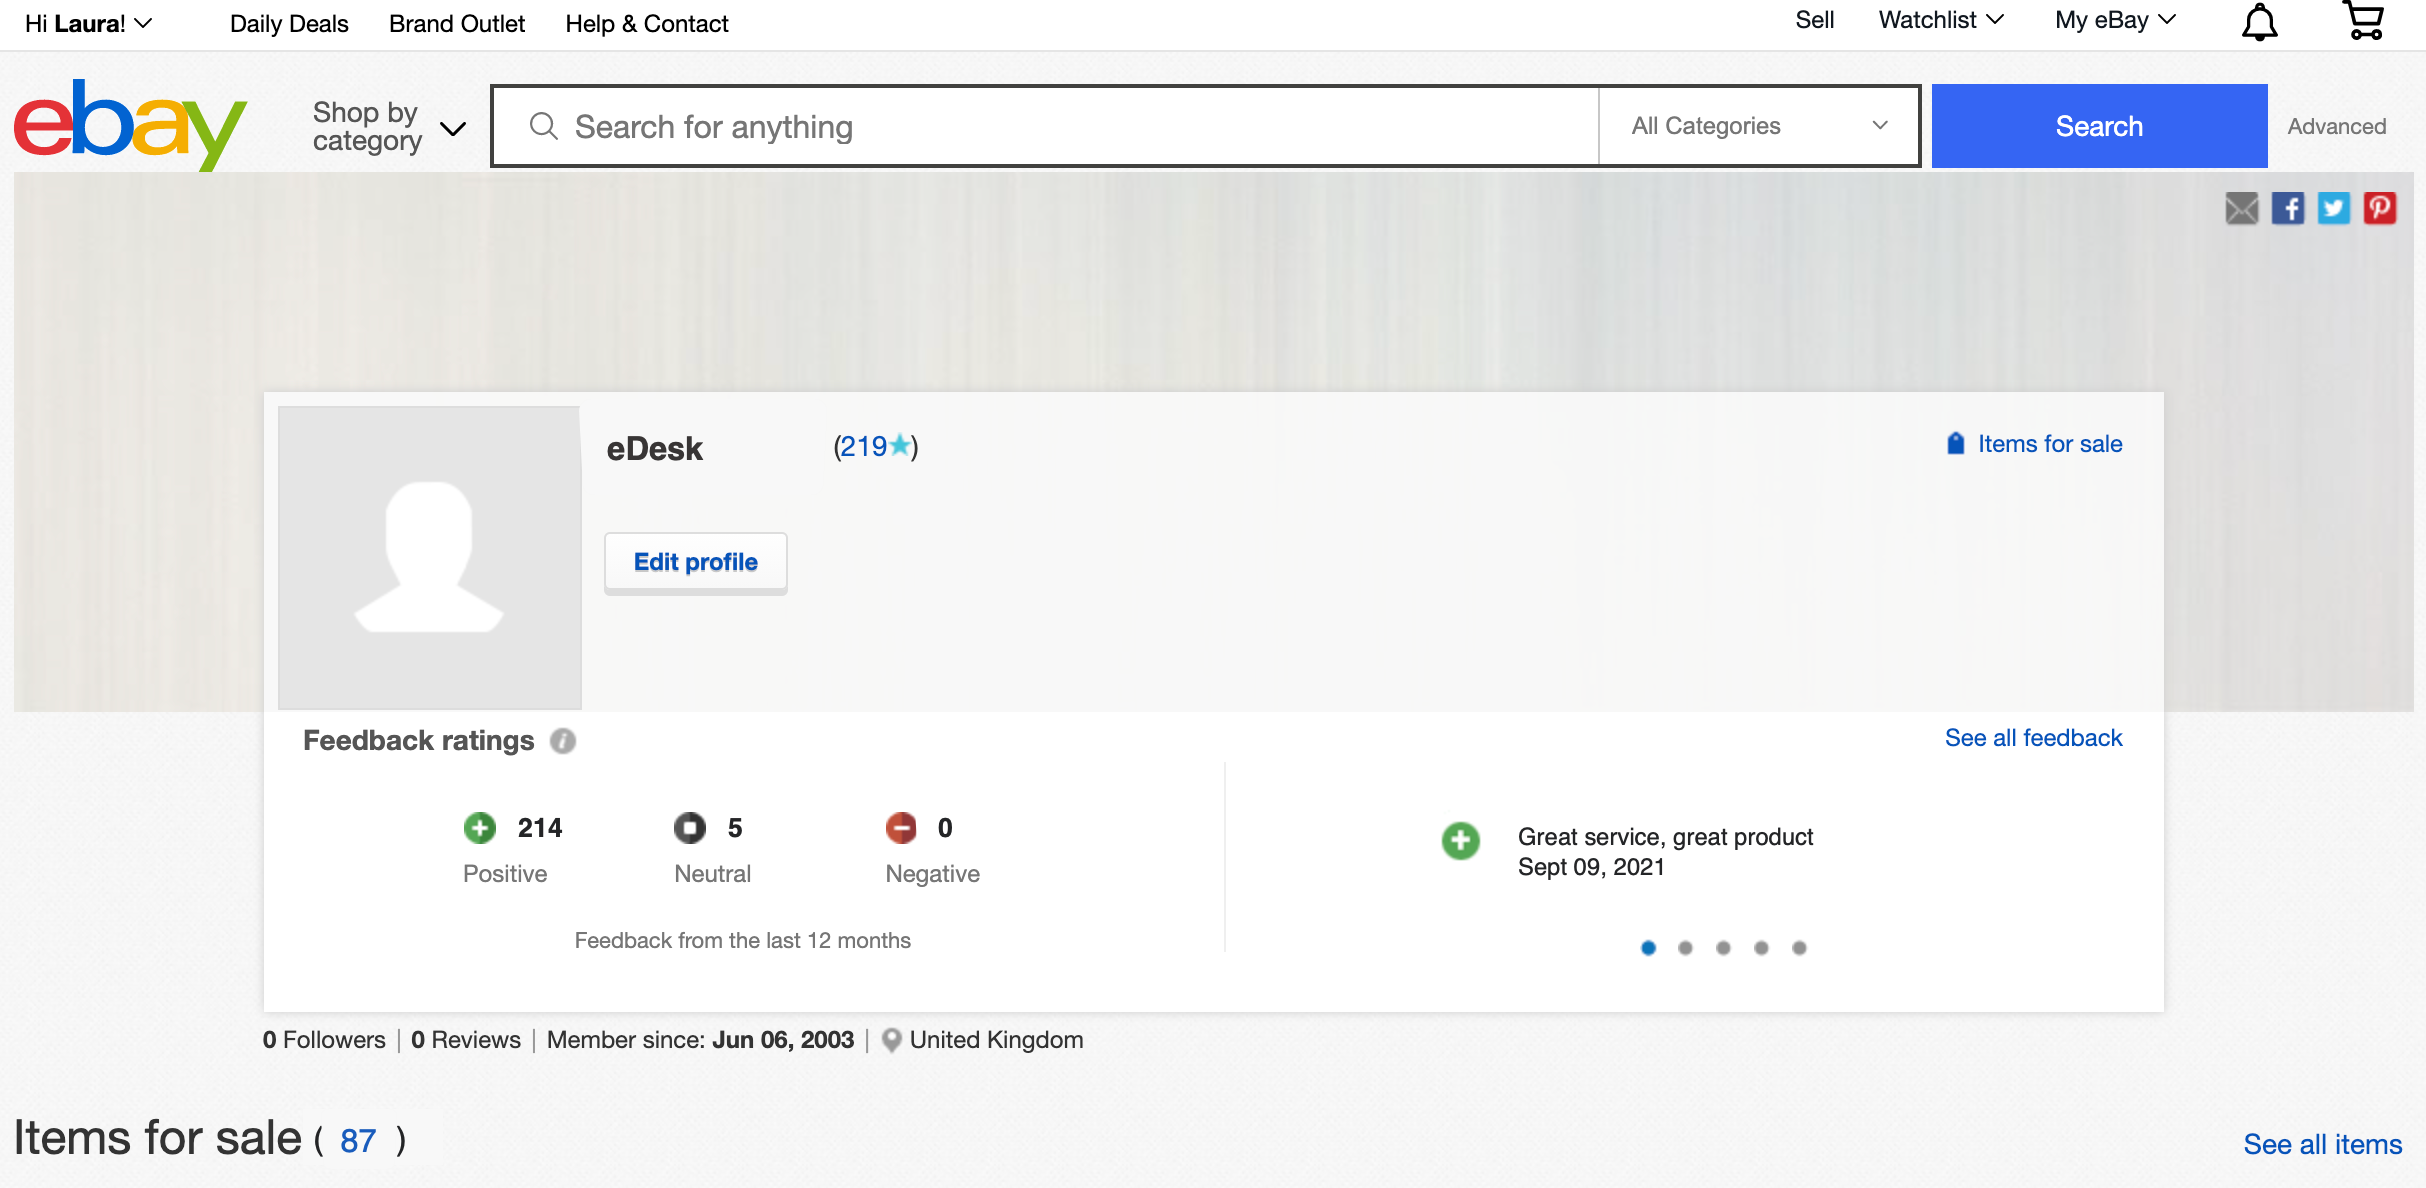Click the 87 items count link
2426x1188 pixels.
tap(358, 1141)
